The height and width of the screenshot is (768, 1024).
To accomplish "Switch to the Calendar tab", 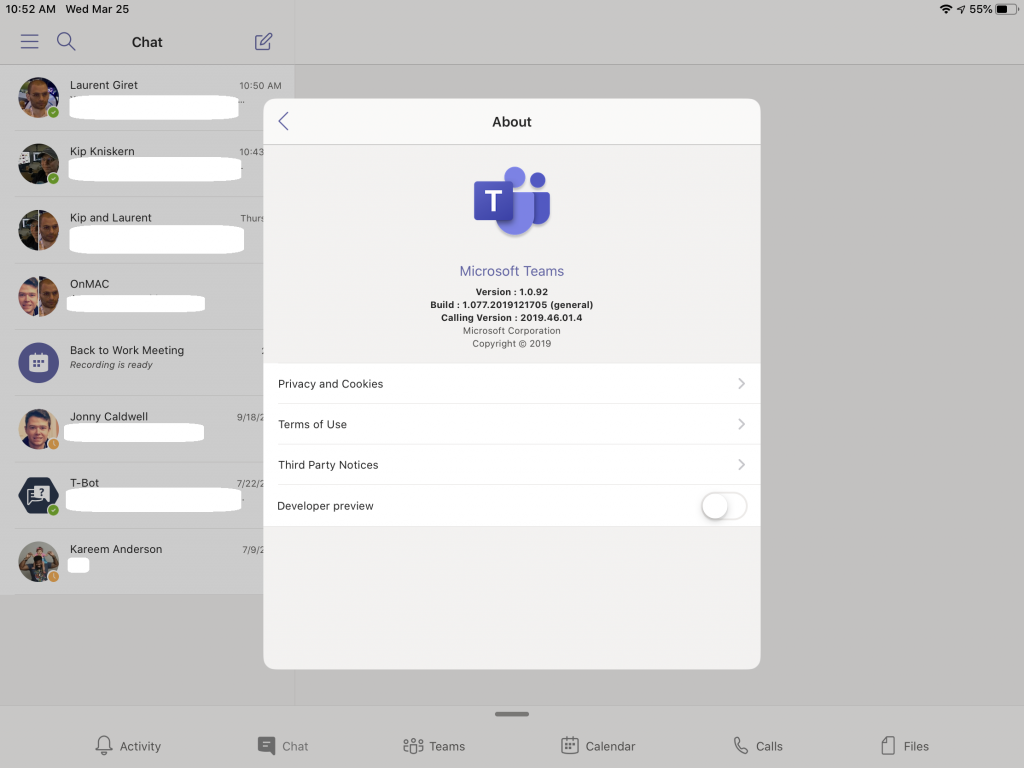I will tap(598, 746).
